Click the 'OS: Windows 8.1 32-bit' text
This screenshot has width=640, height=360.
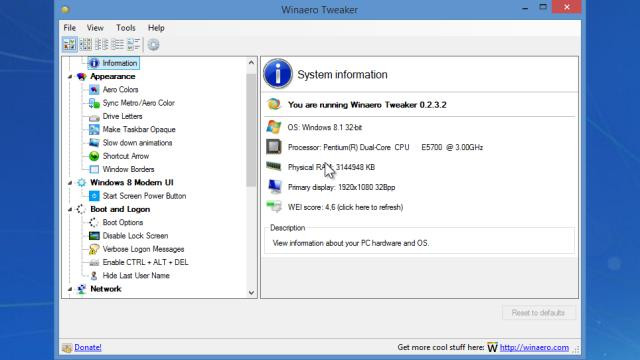pos(325,127)
